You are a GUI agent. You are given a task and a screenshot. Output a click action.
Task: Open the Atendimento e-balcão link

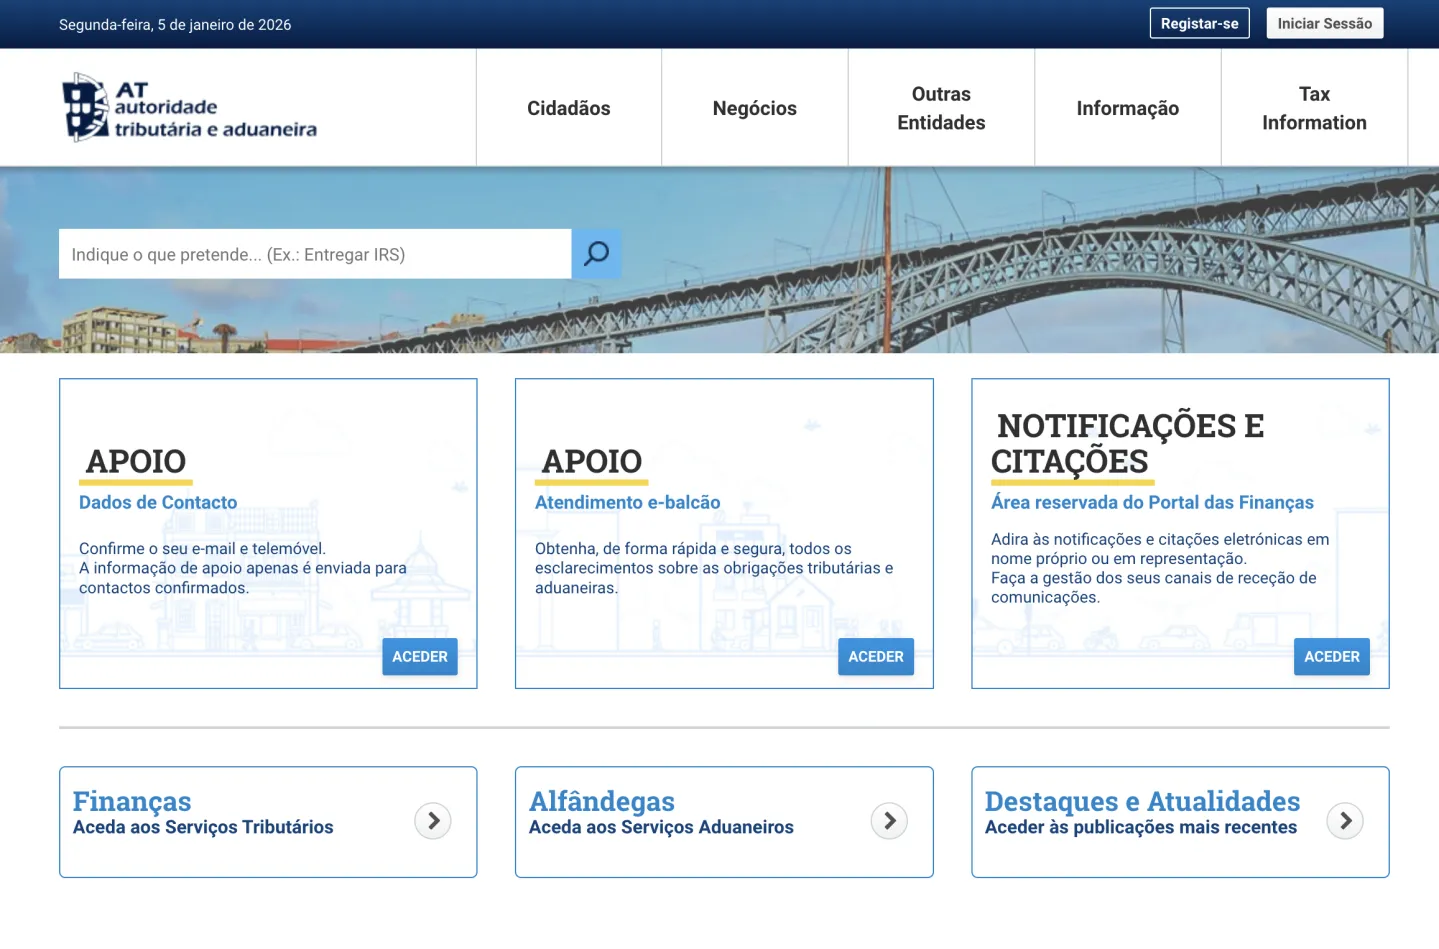pyautogui.click(x=627, y=502)
